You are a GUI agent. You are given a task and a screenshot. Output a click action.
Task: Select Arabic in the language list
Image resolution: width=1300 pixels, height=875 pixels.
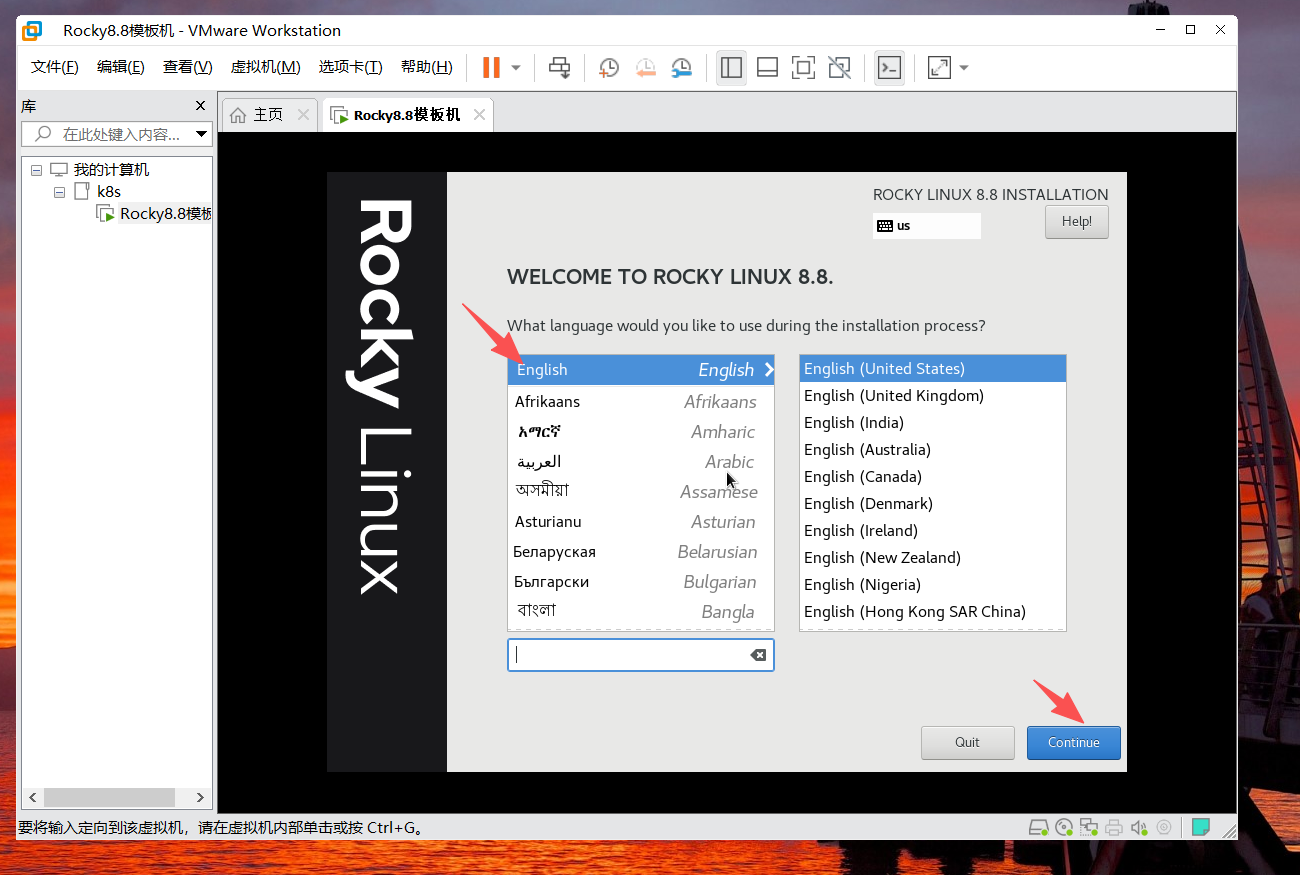click(x=641, y=462)
